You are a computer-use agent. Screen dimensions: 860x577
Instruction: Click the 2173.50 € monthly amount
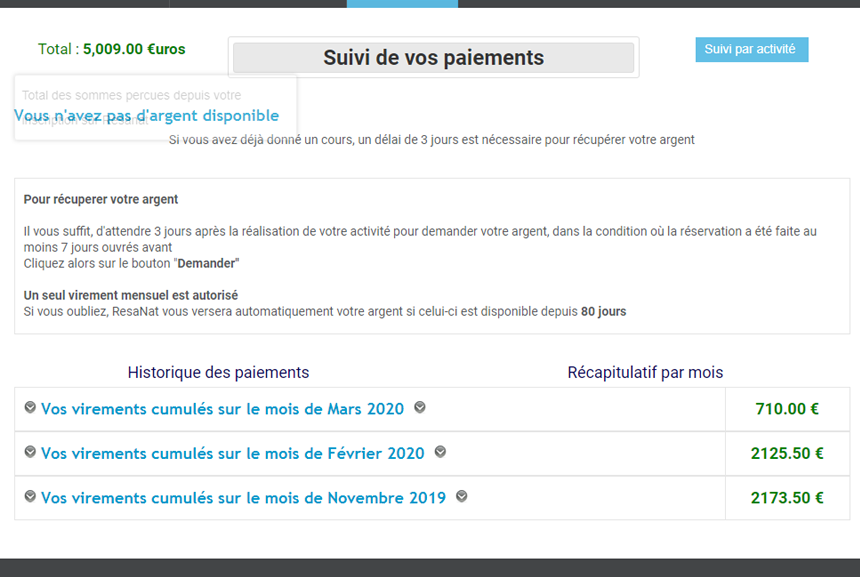tap(787, 497)
